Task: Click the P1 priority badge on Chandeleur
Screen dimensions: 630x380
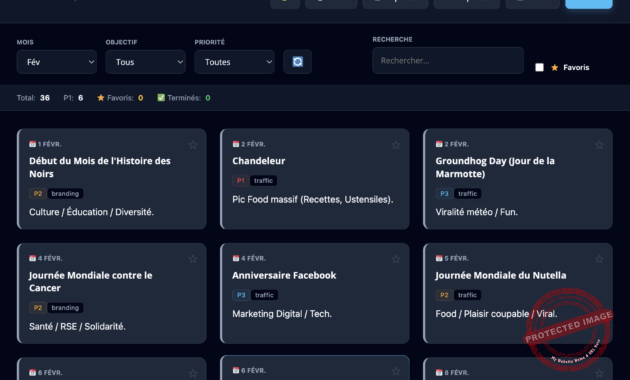Action: click(241, 181)
